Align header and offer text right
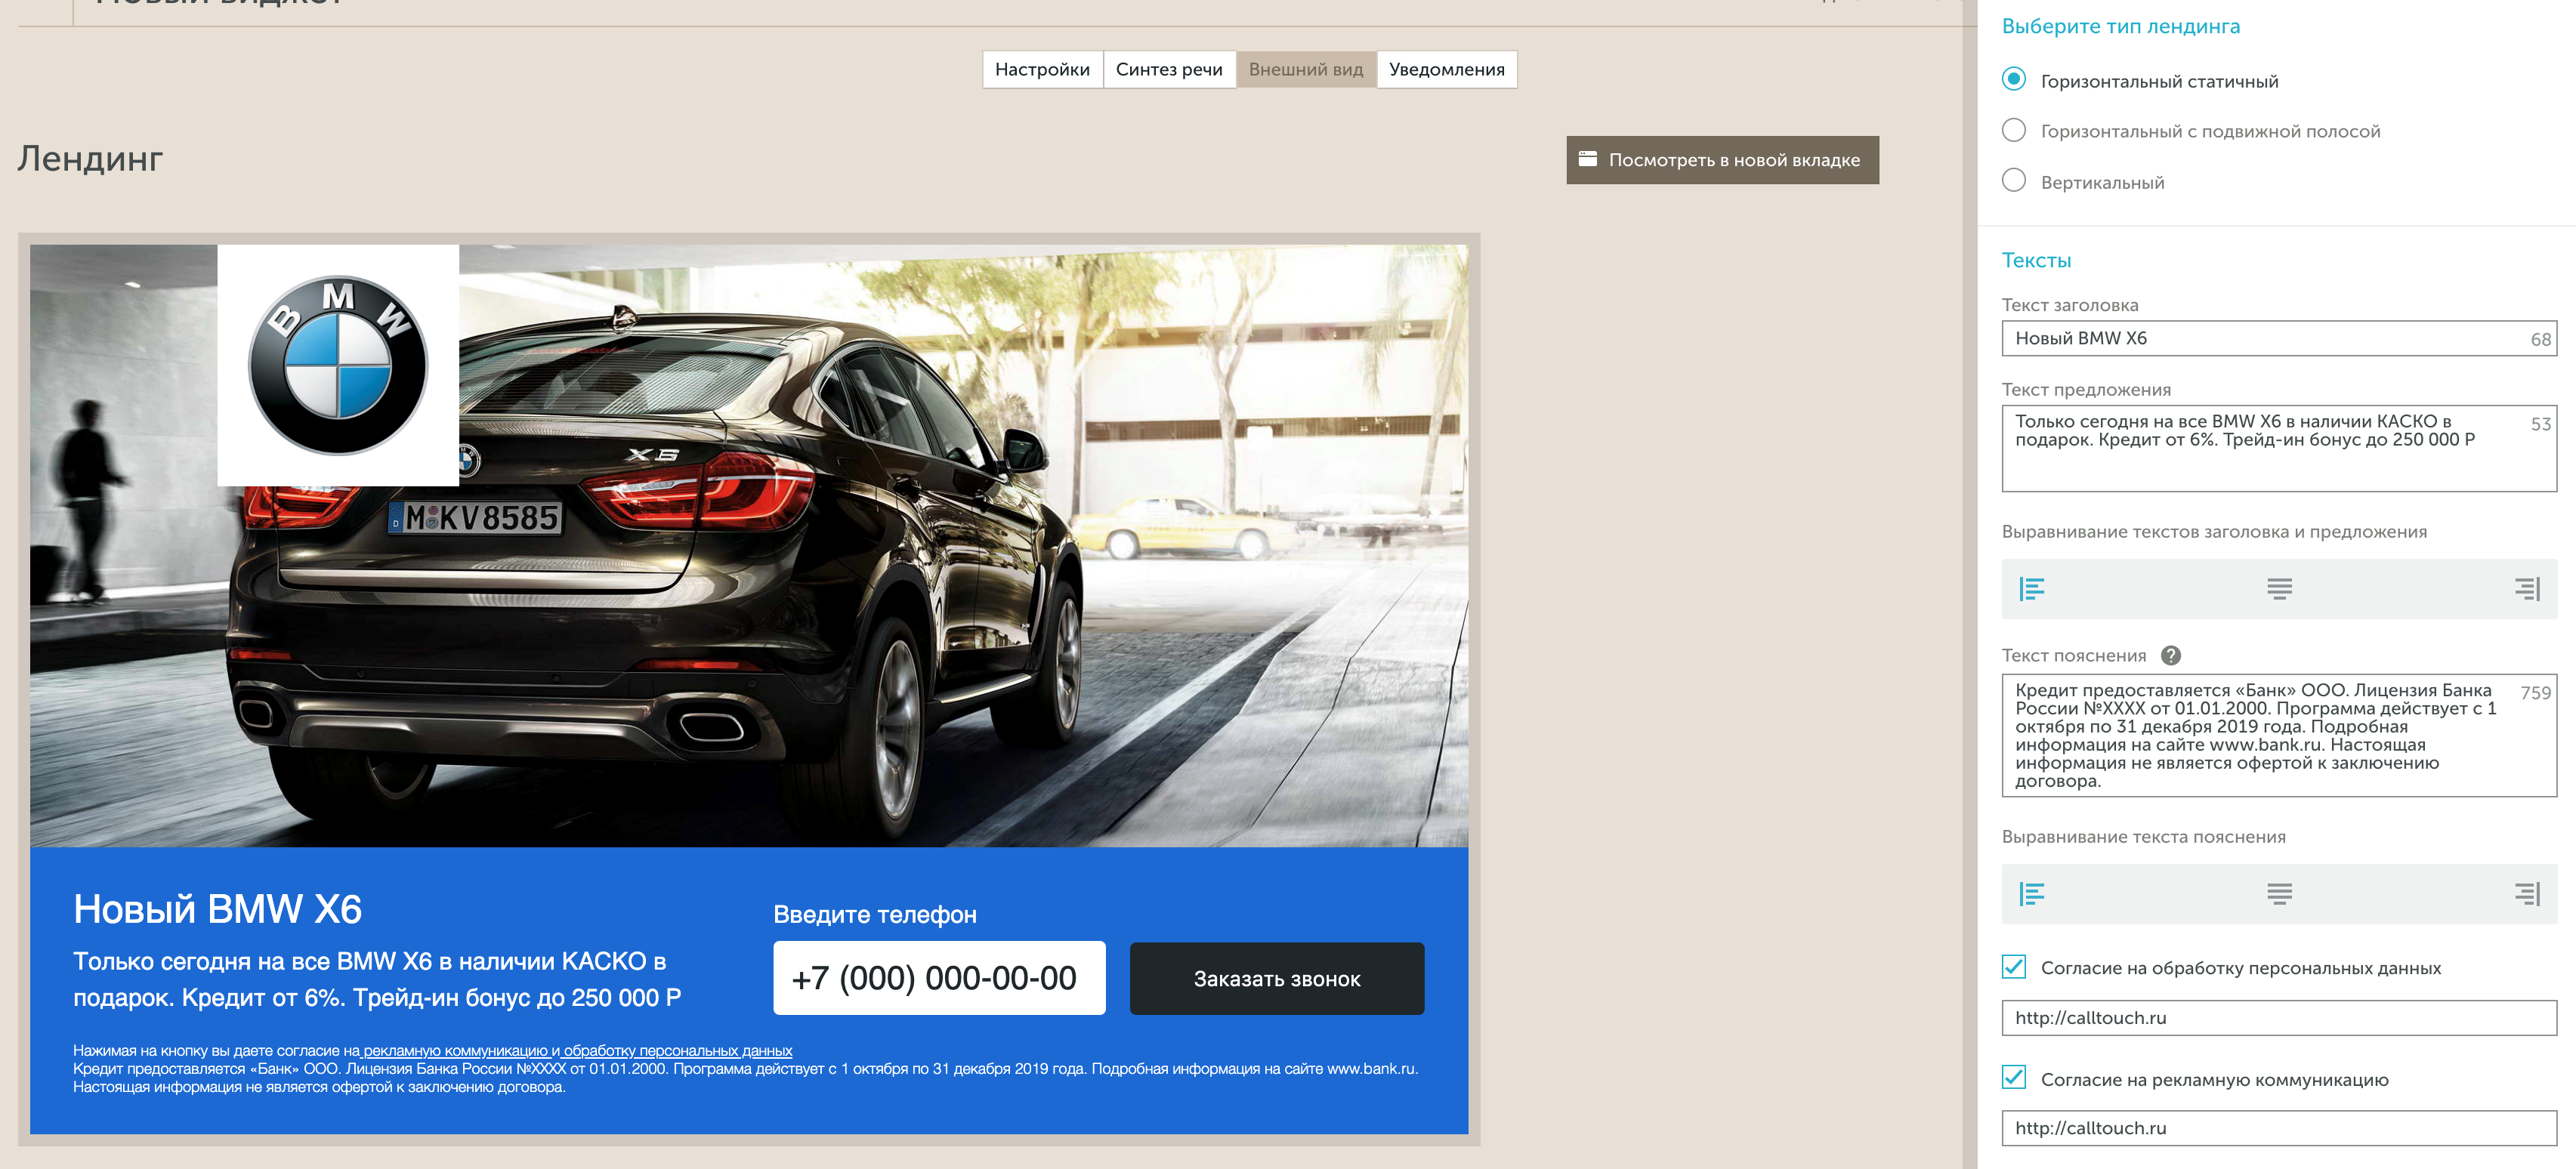The image size is (2576, 1169). click(2527, 589)
